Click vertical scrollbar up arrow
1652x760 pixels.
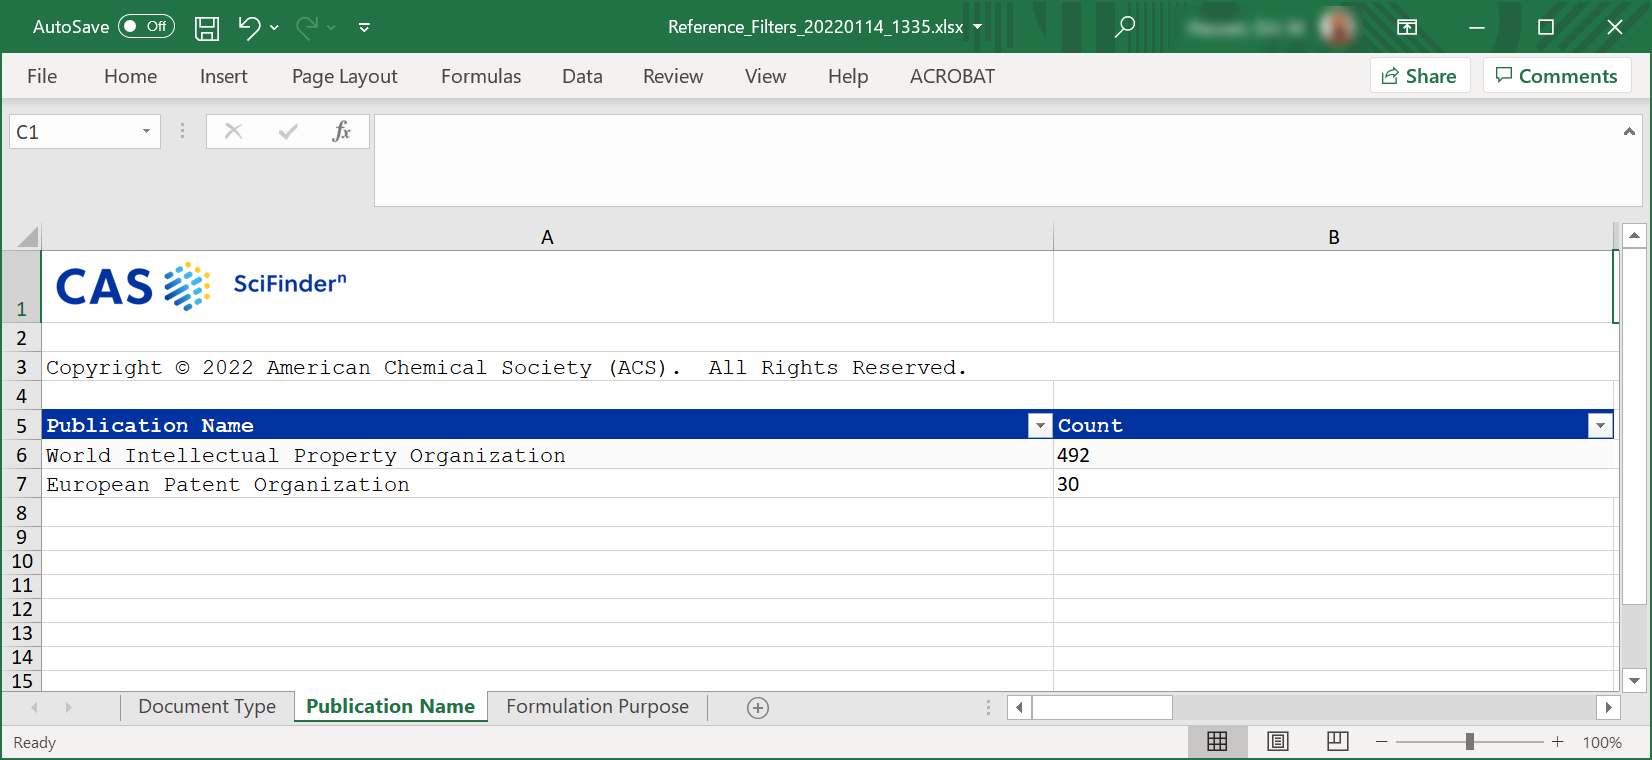1634,236
